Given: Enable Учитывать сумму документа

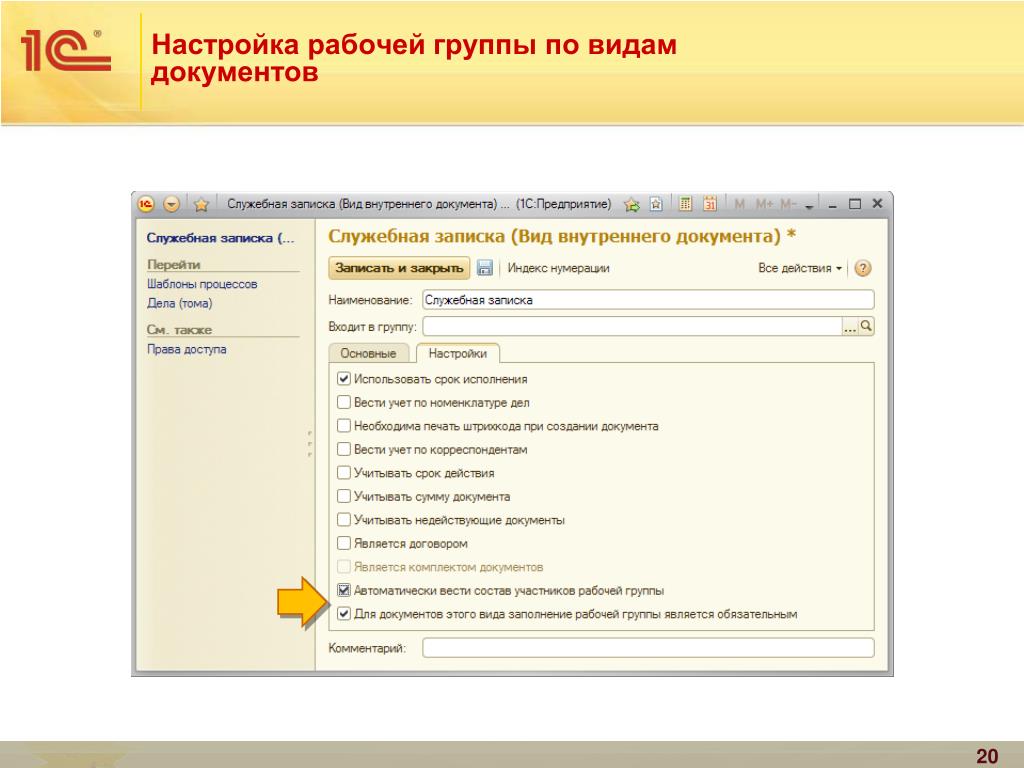Looking at the screenshot, I should coord(344,496).
